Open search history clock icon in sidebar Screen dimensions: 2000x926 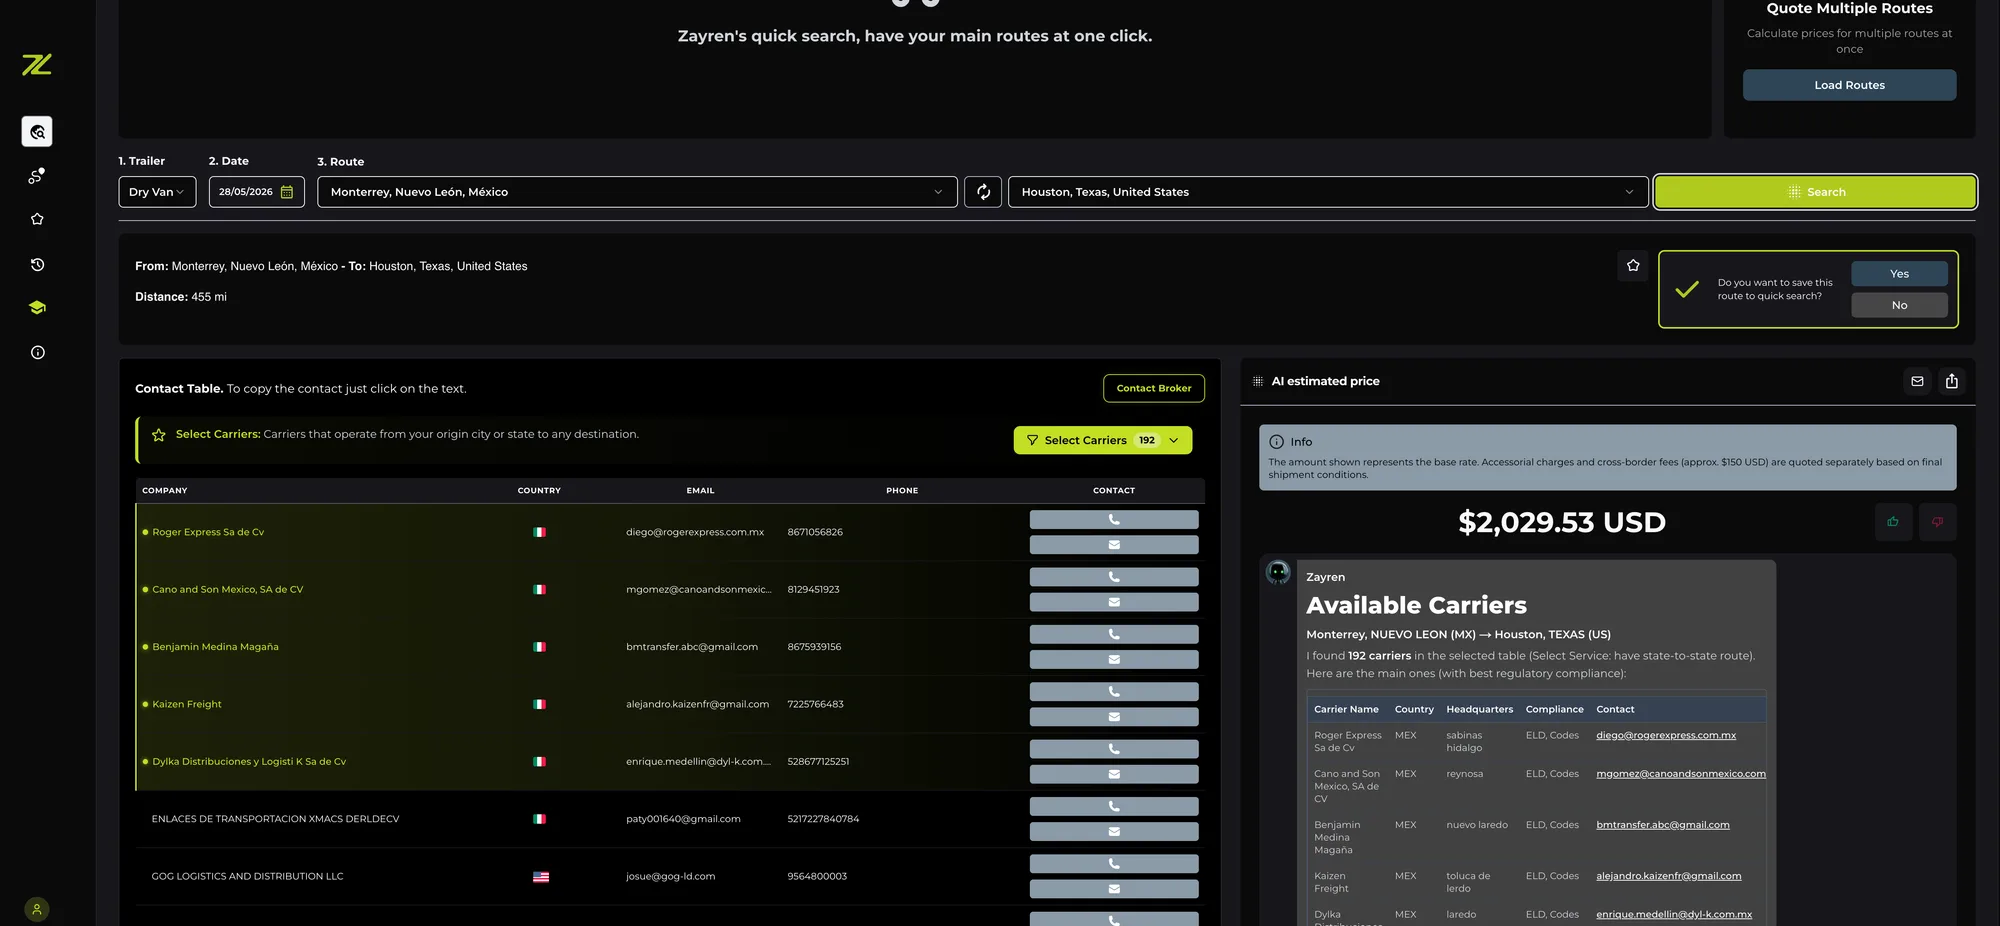[x=37, y=265]
